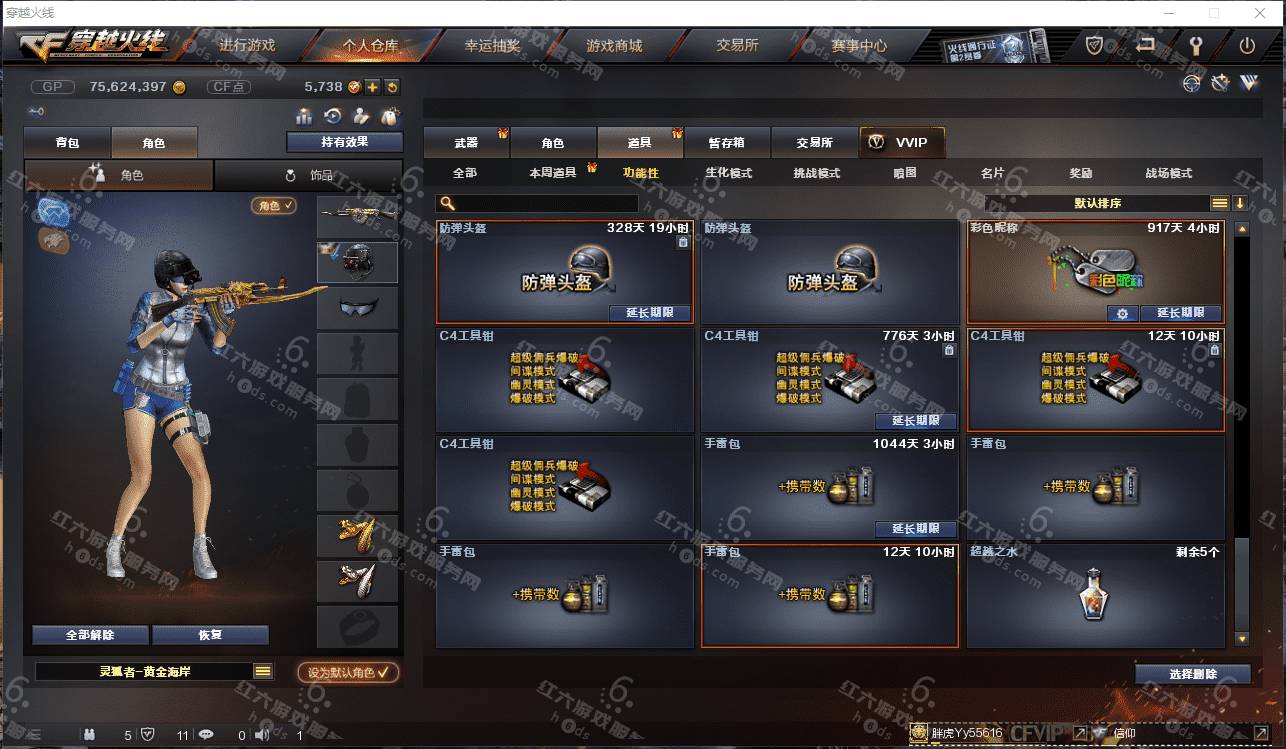
Task: Click the power icon in top bar
Action: pyautogui.click(x=1247, y=45)
